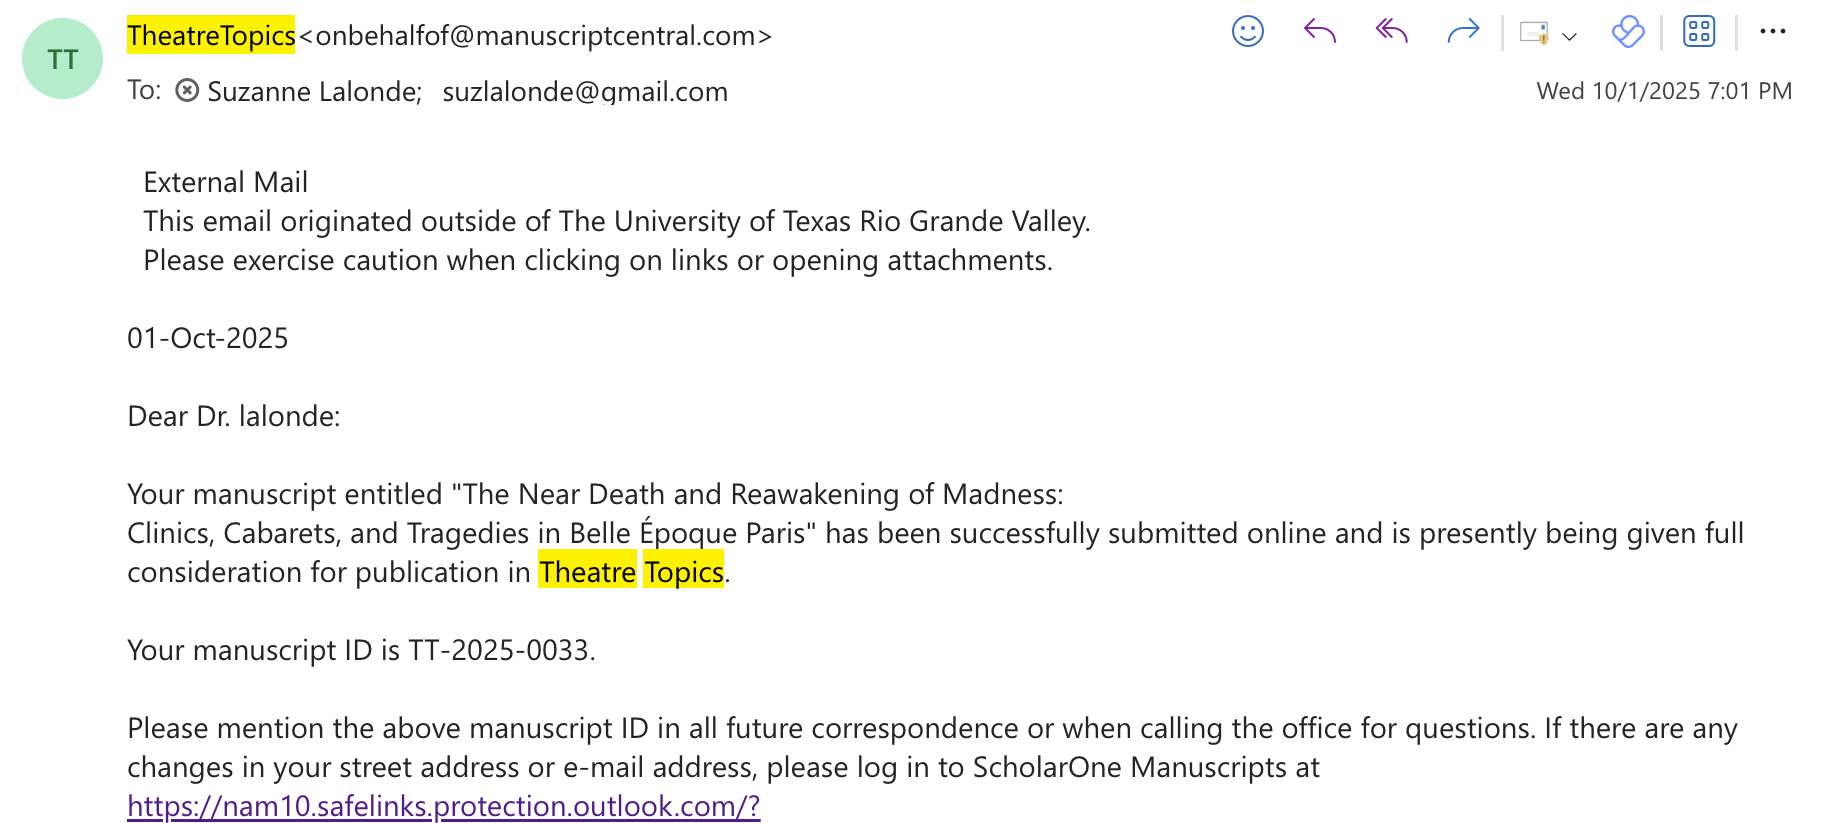Add an emoji reaction to the email
The height and width of the screenshot is (823, 1832).
point(1247,32)
